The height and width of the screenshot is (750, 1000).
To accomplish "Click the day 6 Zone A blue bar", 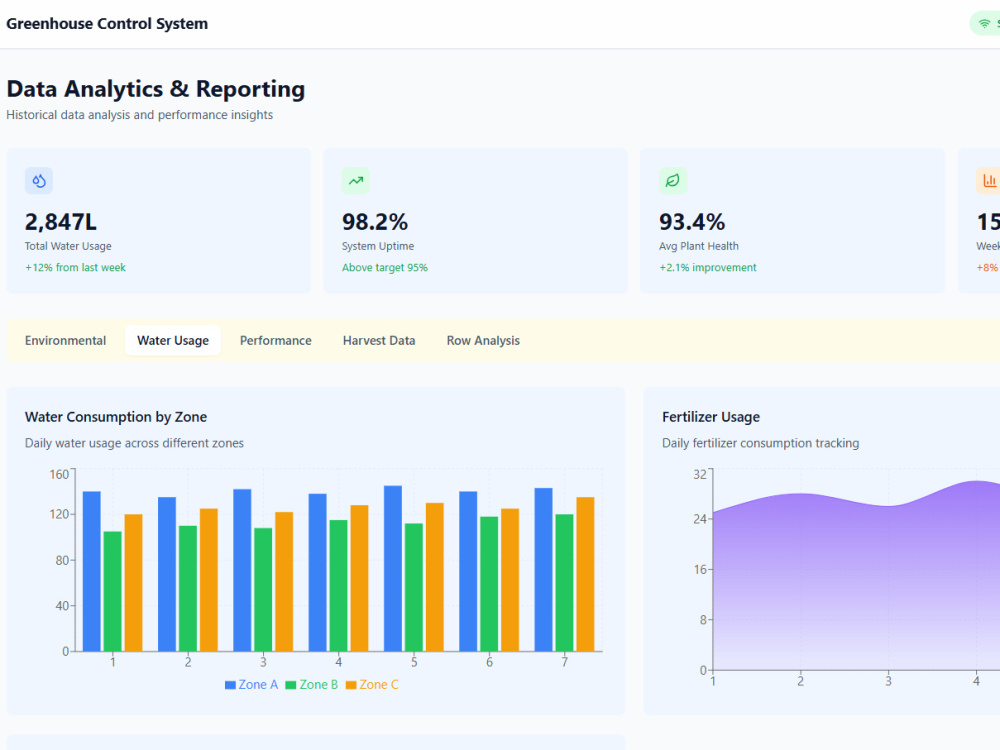I will 468,571.
